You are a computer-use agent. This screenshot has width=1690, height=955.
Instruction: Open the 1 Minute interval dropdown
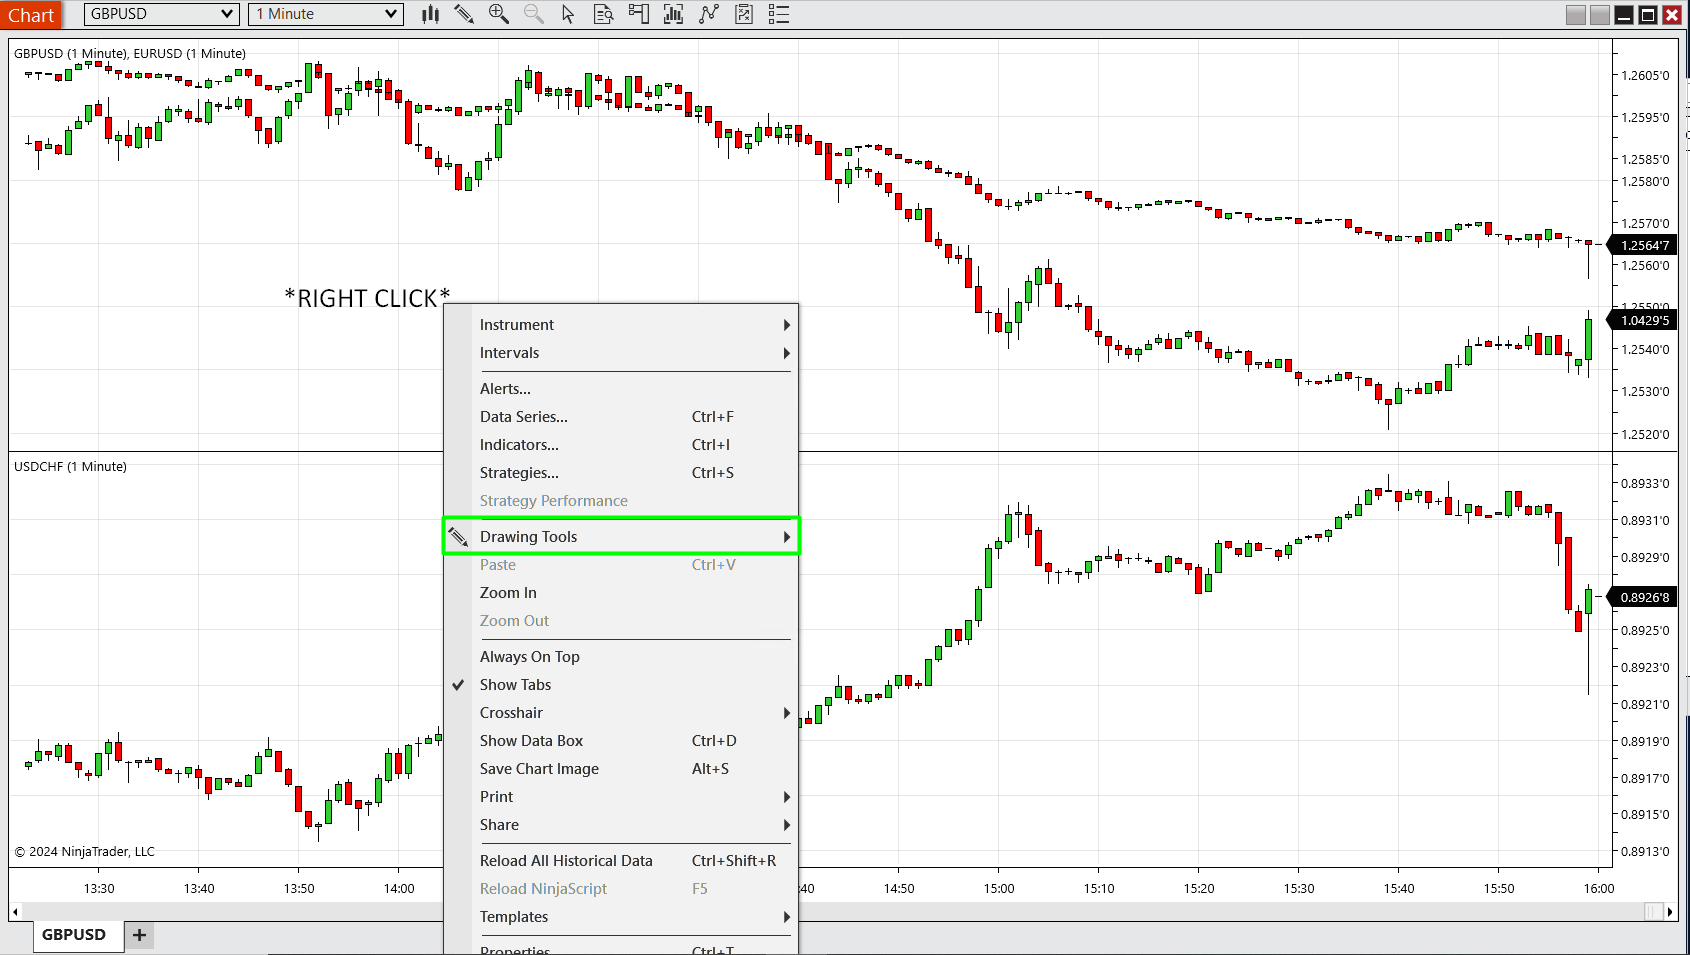[326, 14]
